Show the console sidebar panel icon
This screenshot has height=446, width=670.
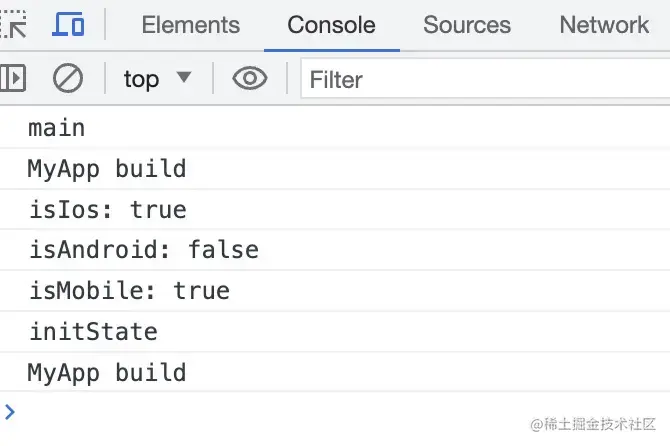pos(13,78)
